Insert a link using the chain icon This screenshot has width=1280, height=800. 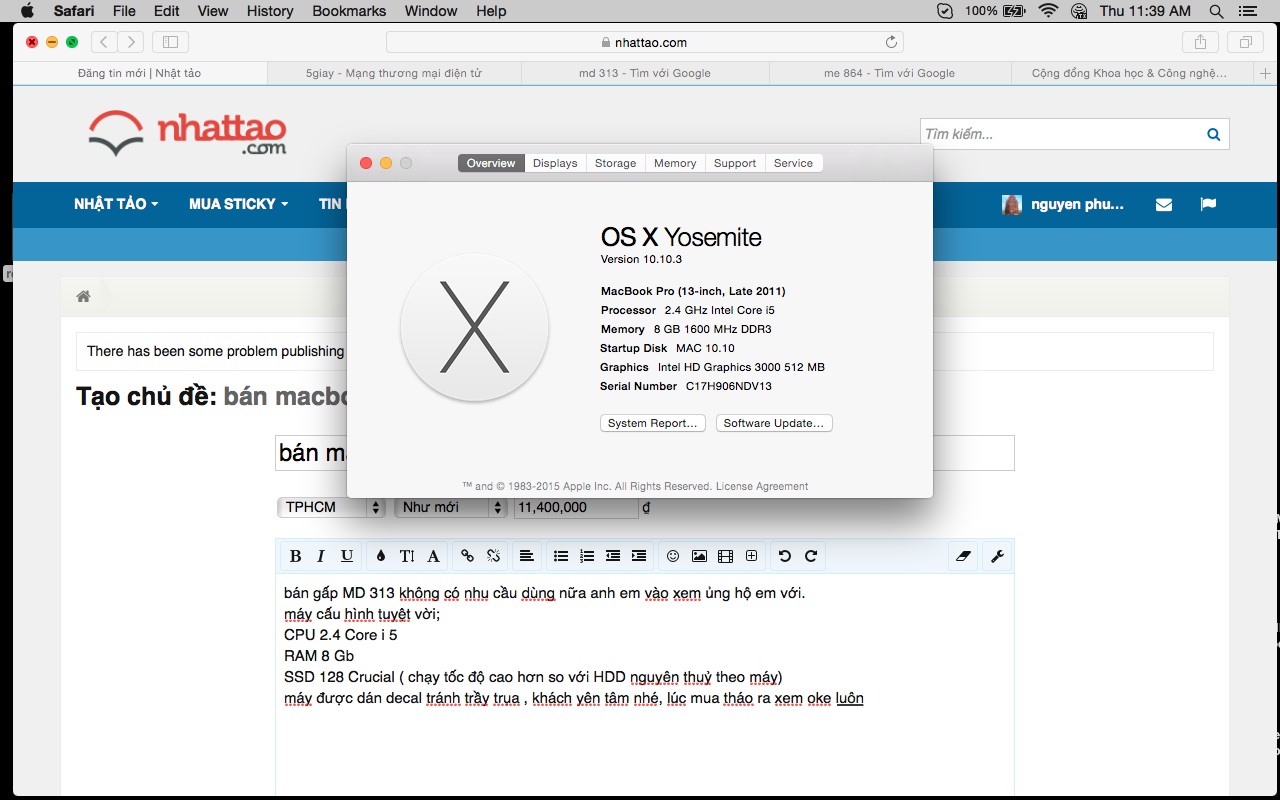(x=467, y=556)
